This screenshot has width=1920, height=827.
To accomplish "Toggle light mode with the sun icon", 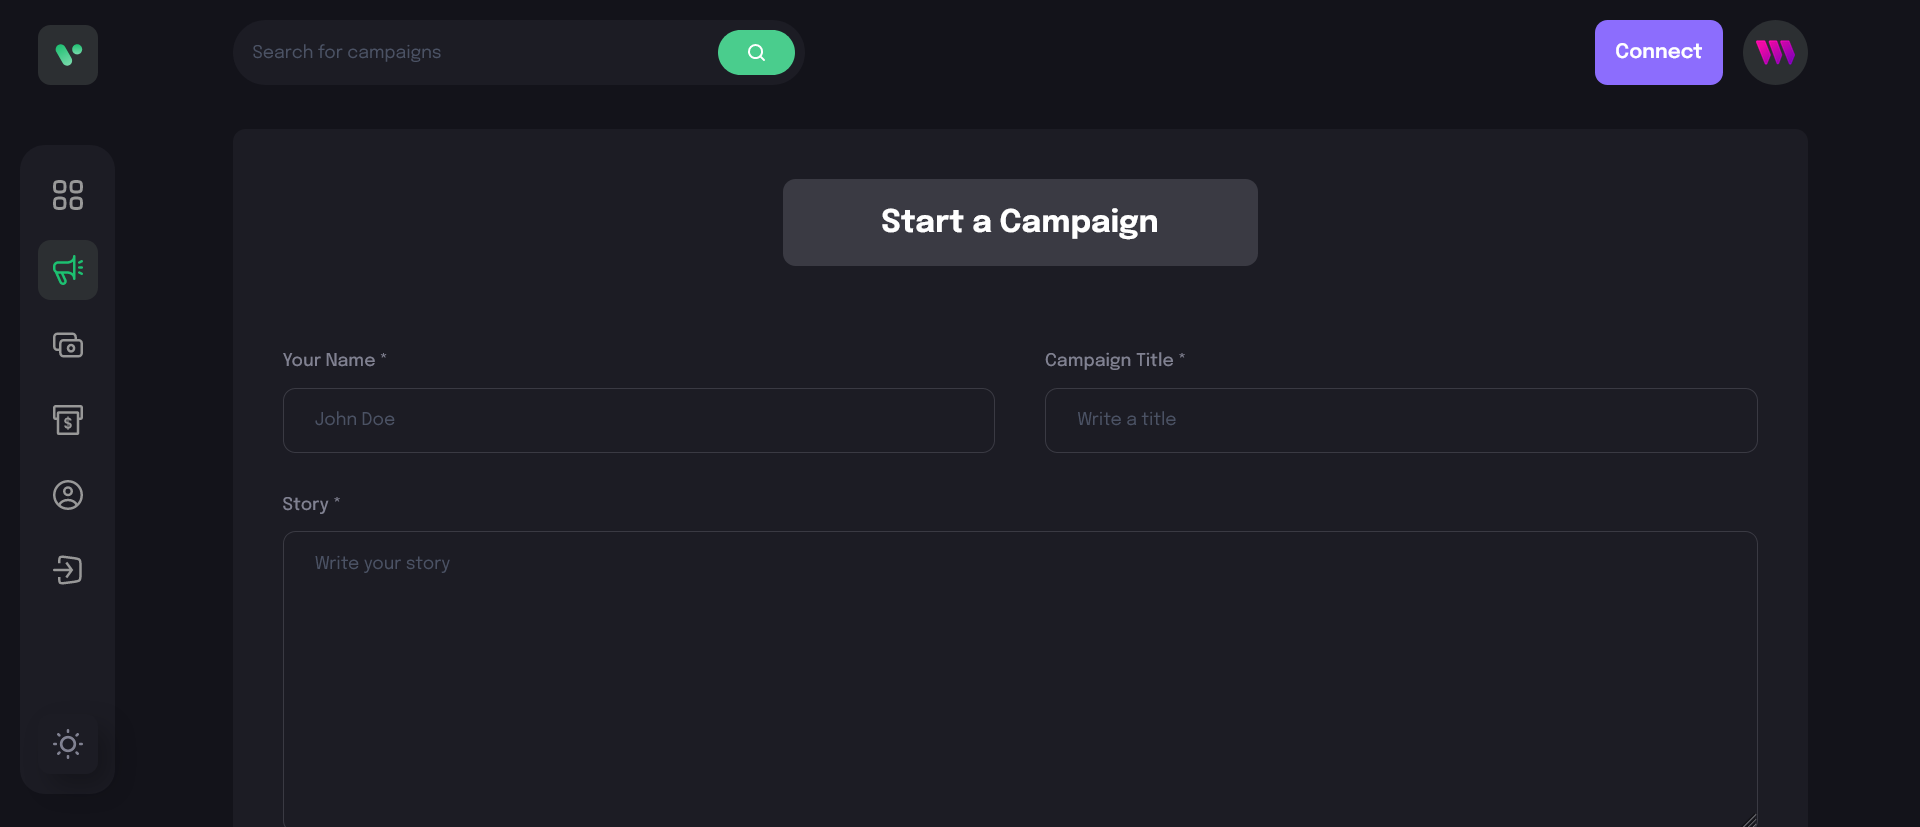I will [x=68, y=744].
